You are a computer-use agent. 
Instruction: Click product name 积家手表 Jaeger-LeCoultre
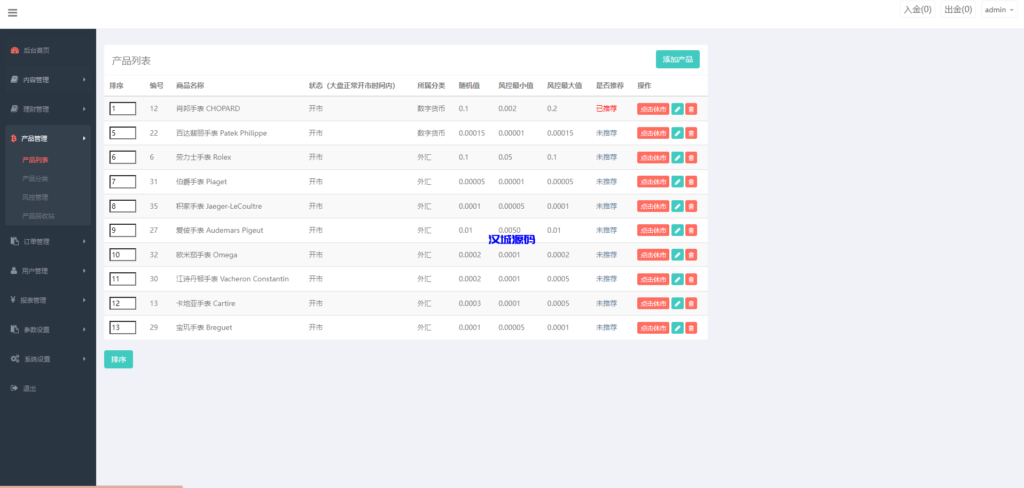(219, 206)
